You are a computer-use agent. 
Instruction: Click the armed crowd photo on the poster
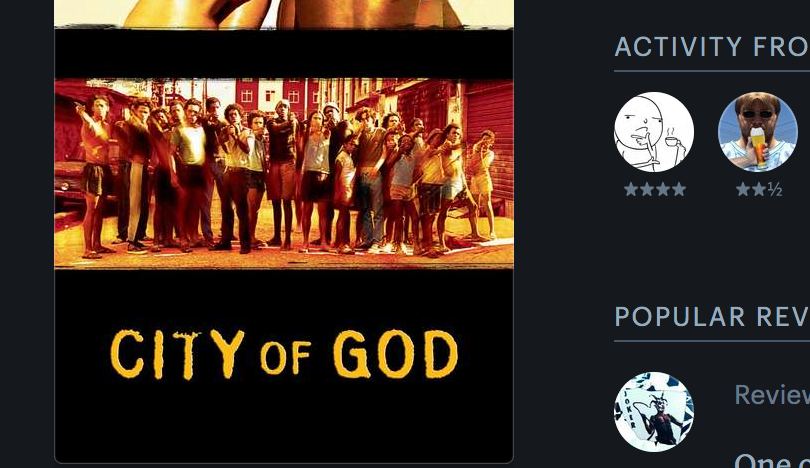pos(284,174)
